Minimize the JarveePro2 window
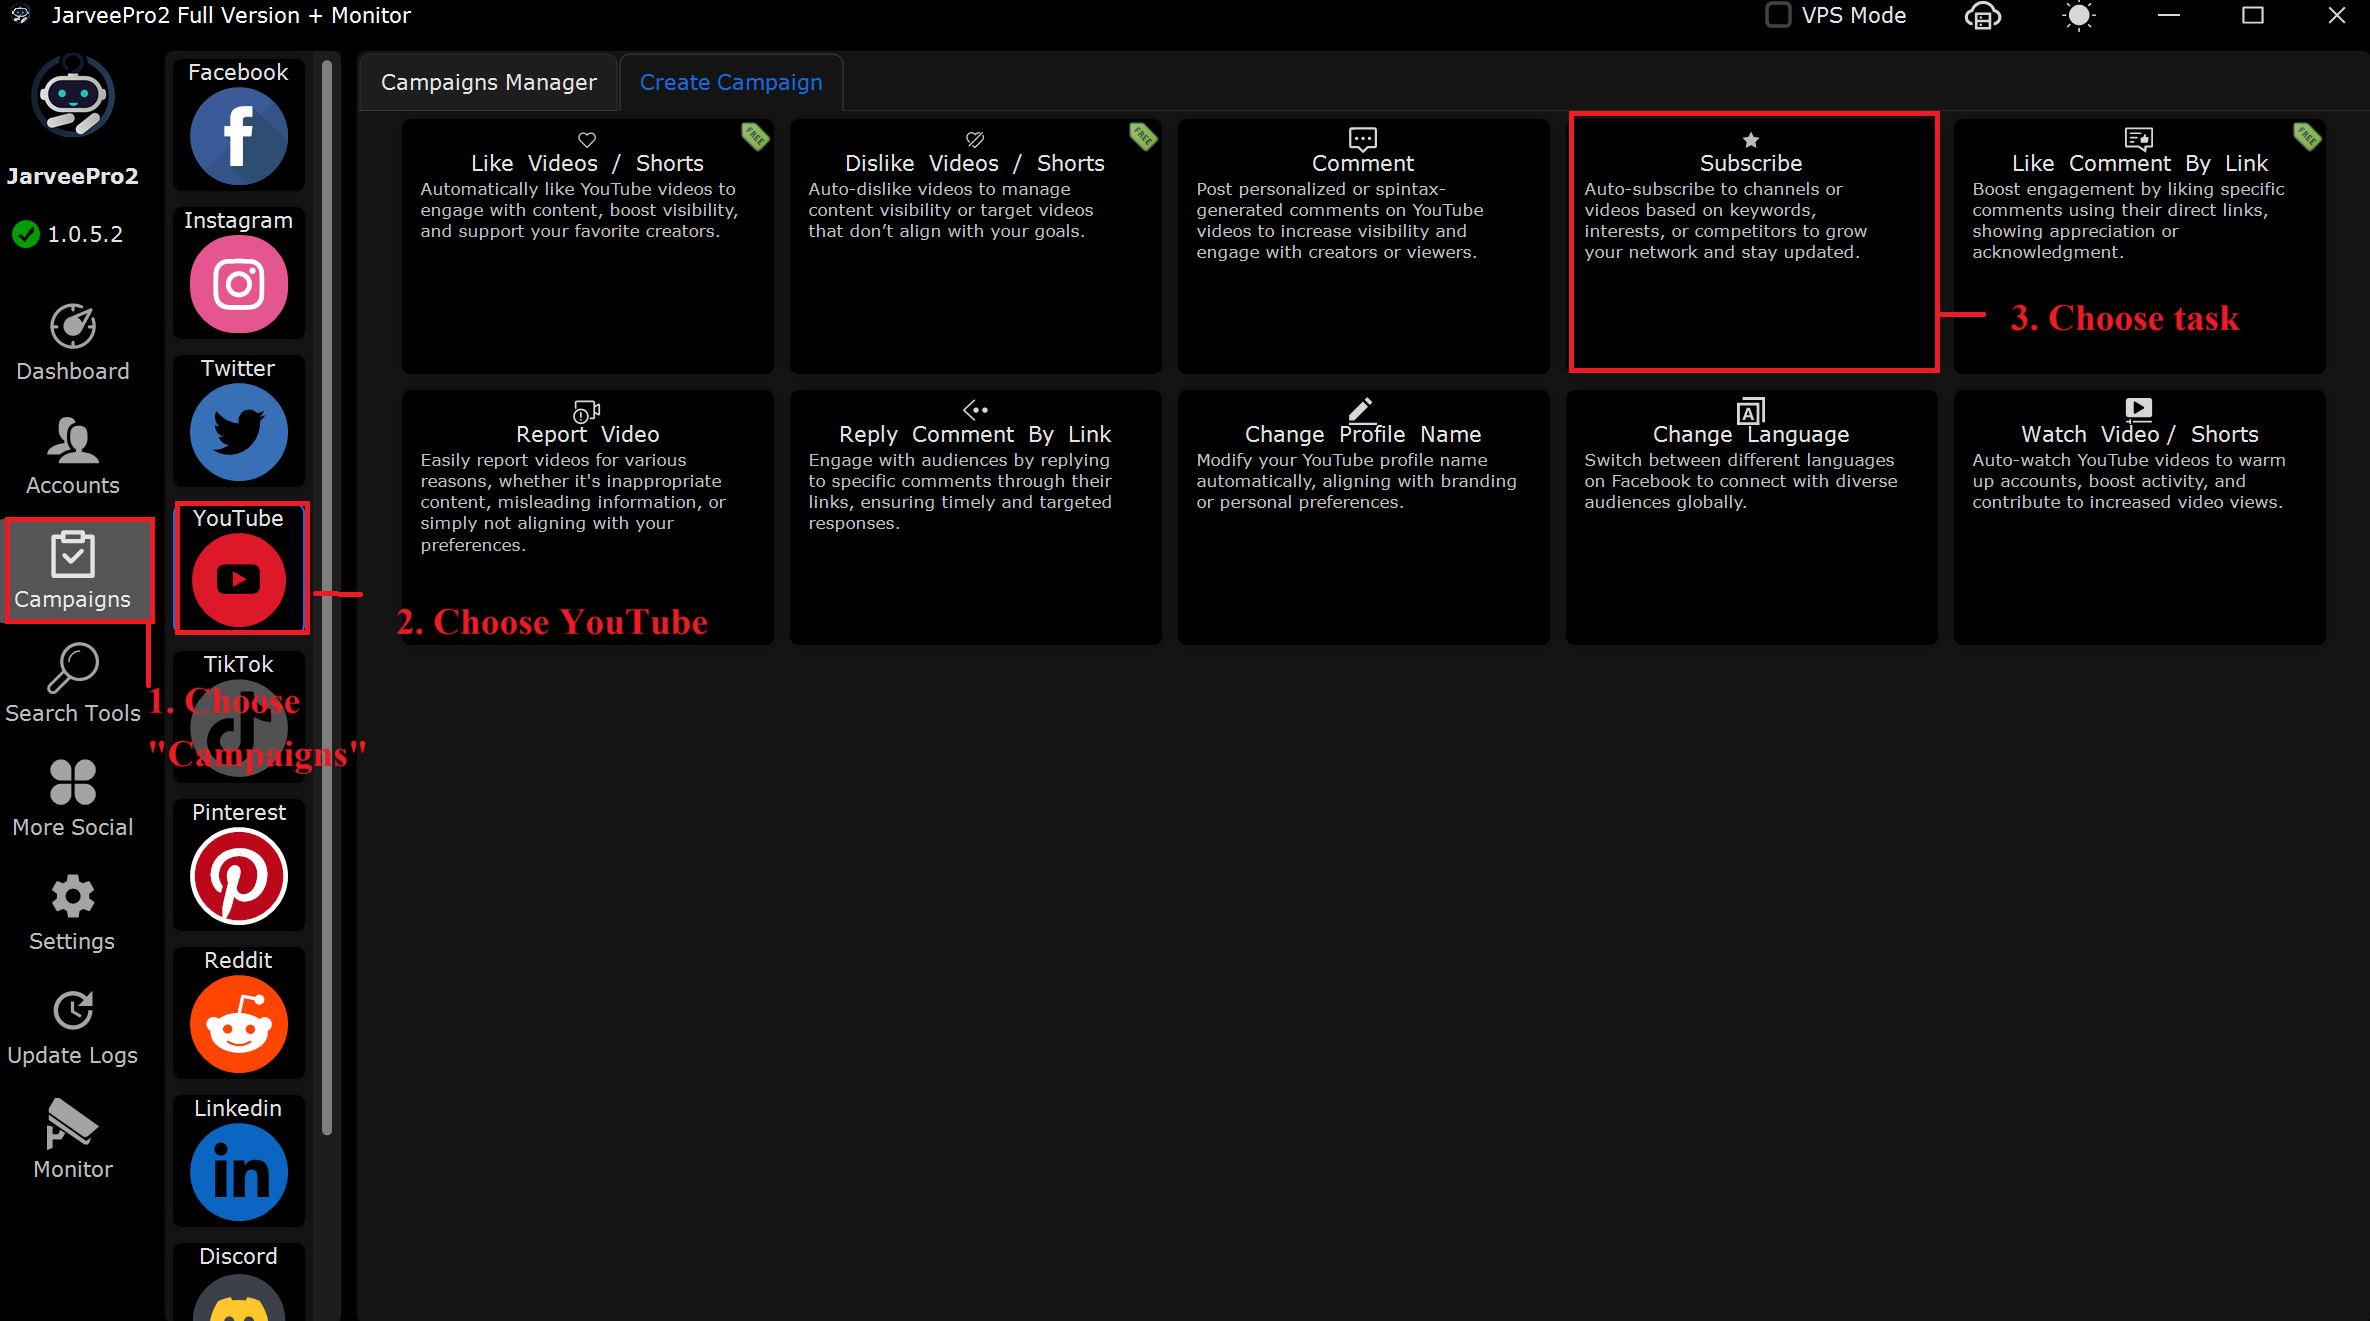The height and width of the screenshot is (1321, 2370). [x=2169, y=15]
